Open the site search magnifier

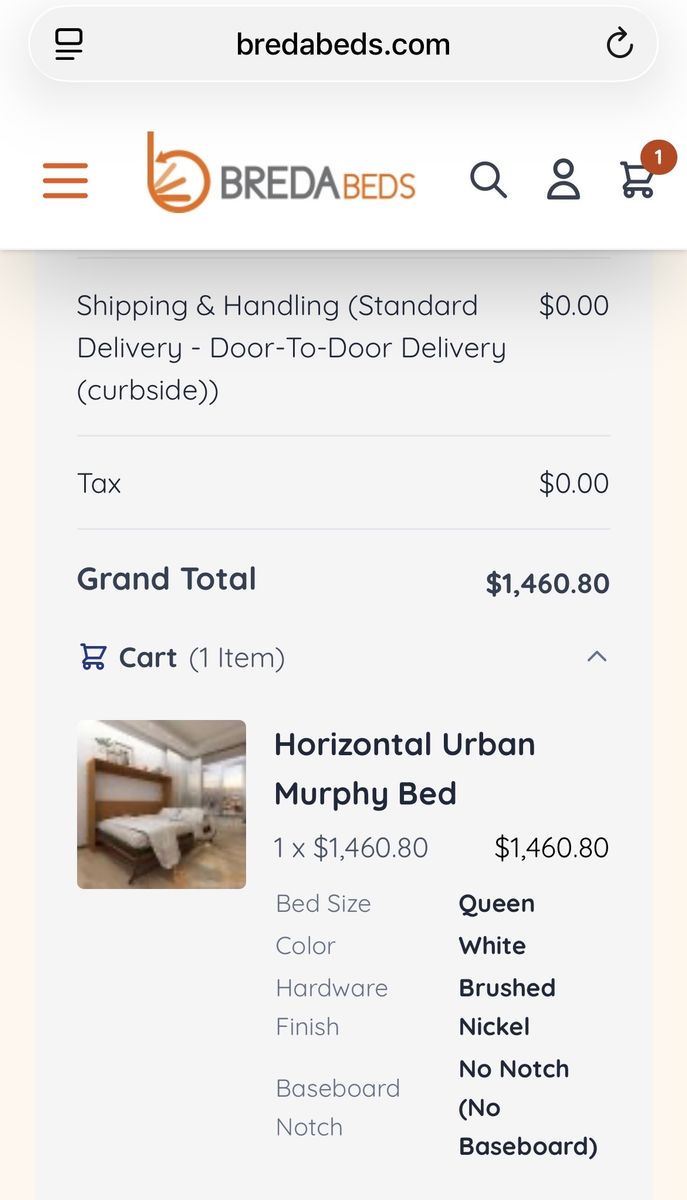tap(488, 180)
